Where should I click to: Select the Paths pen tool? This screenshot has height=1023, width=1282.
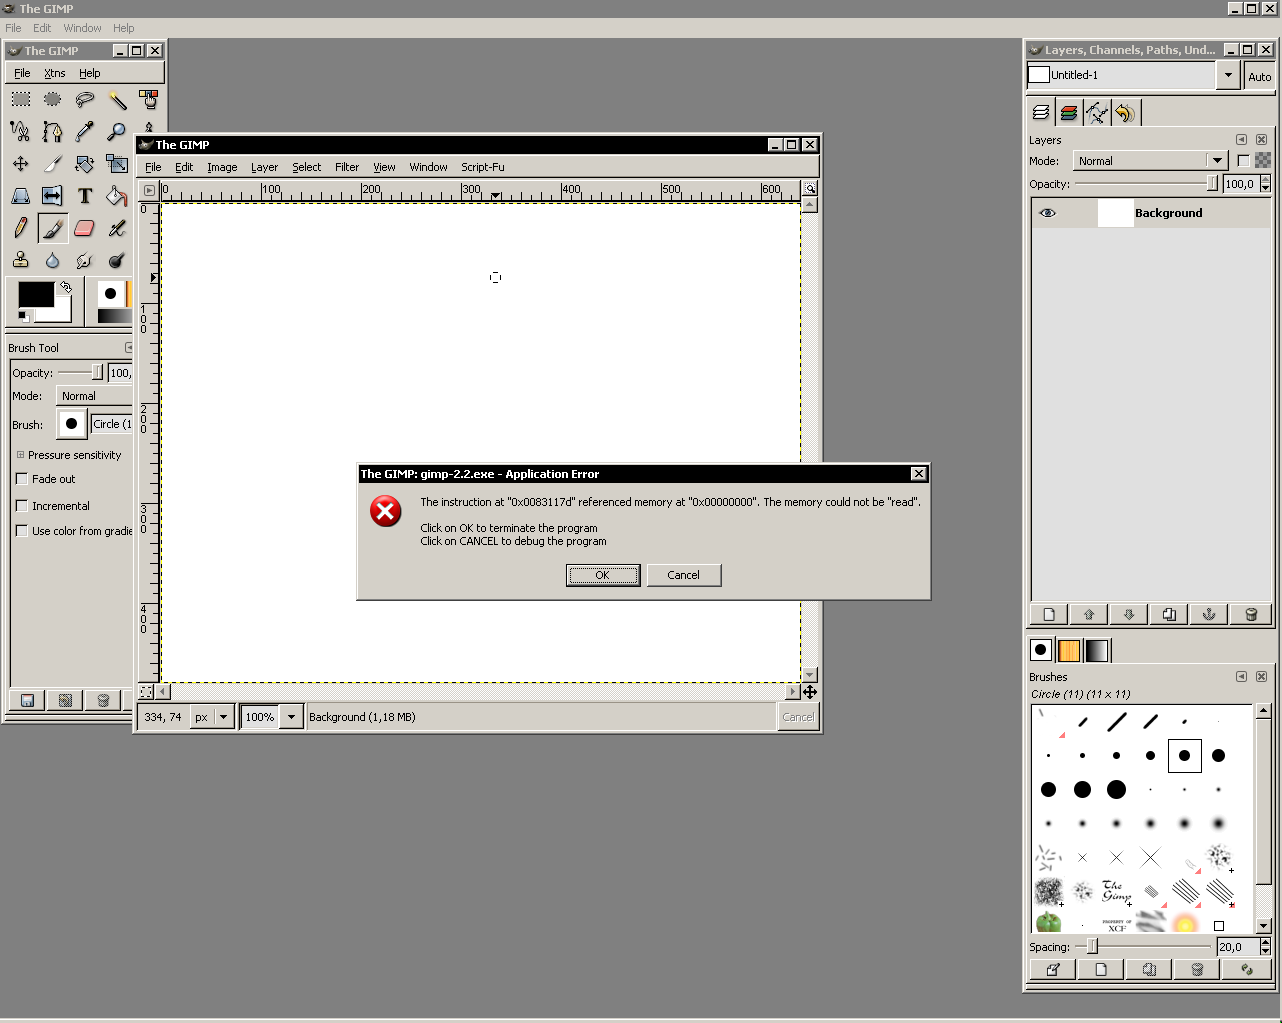[x=53, y=131]
